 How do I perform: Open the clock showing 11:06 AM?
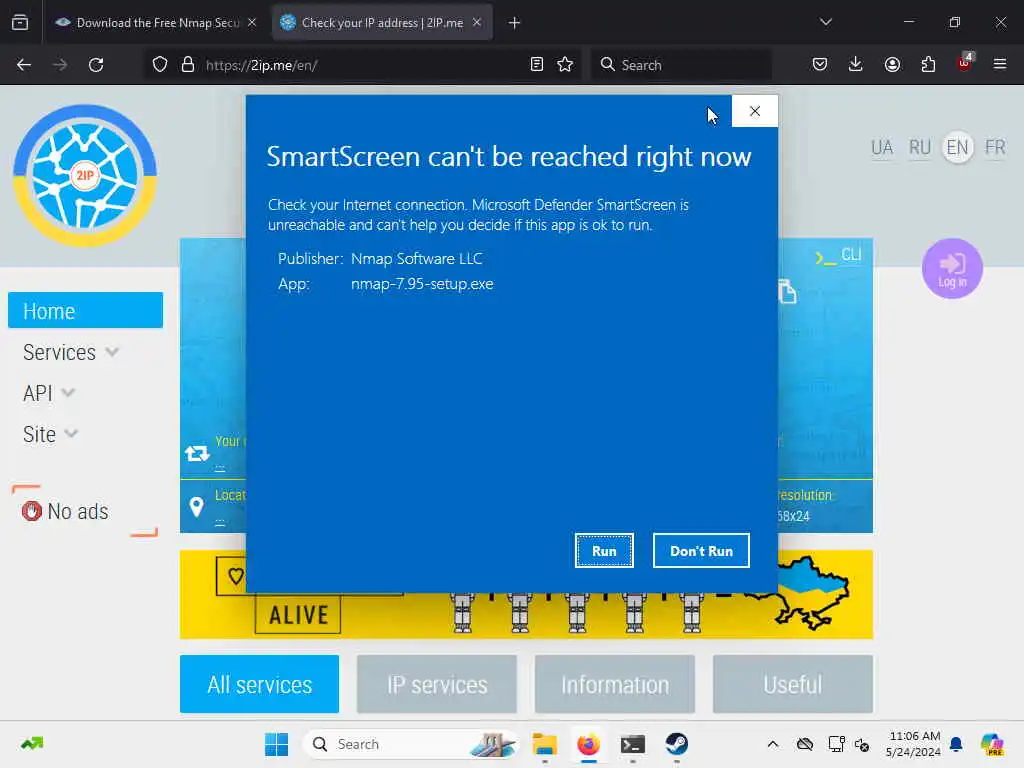[x=913, y=744]
